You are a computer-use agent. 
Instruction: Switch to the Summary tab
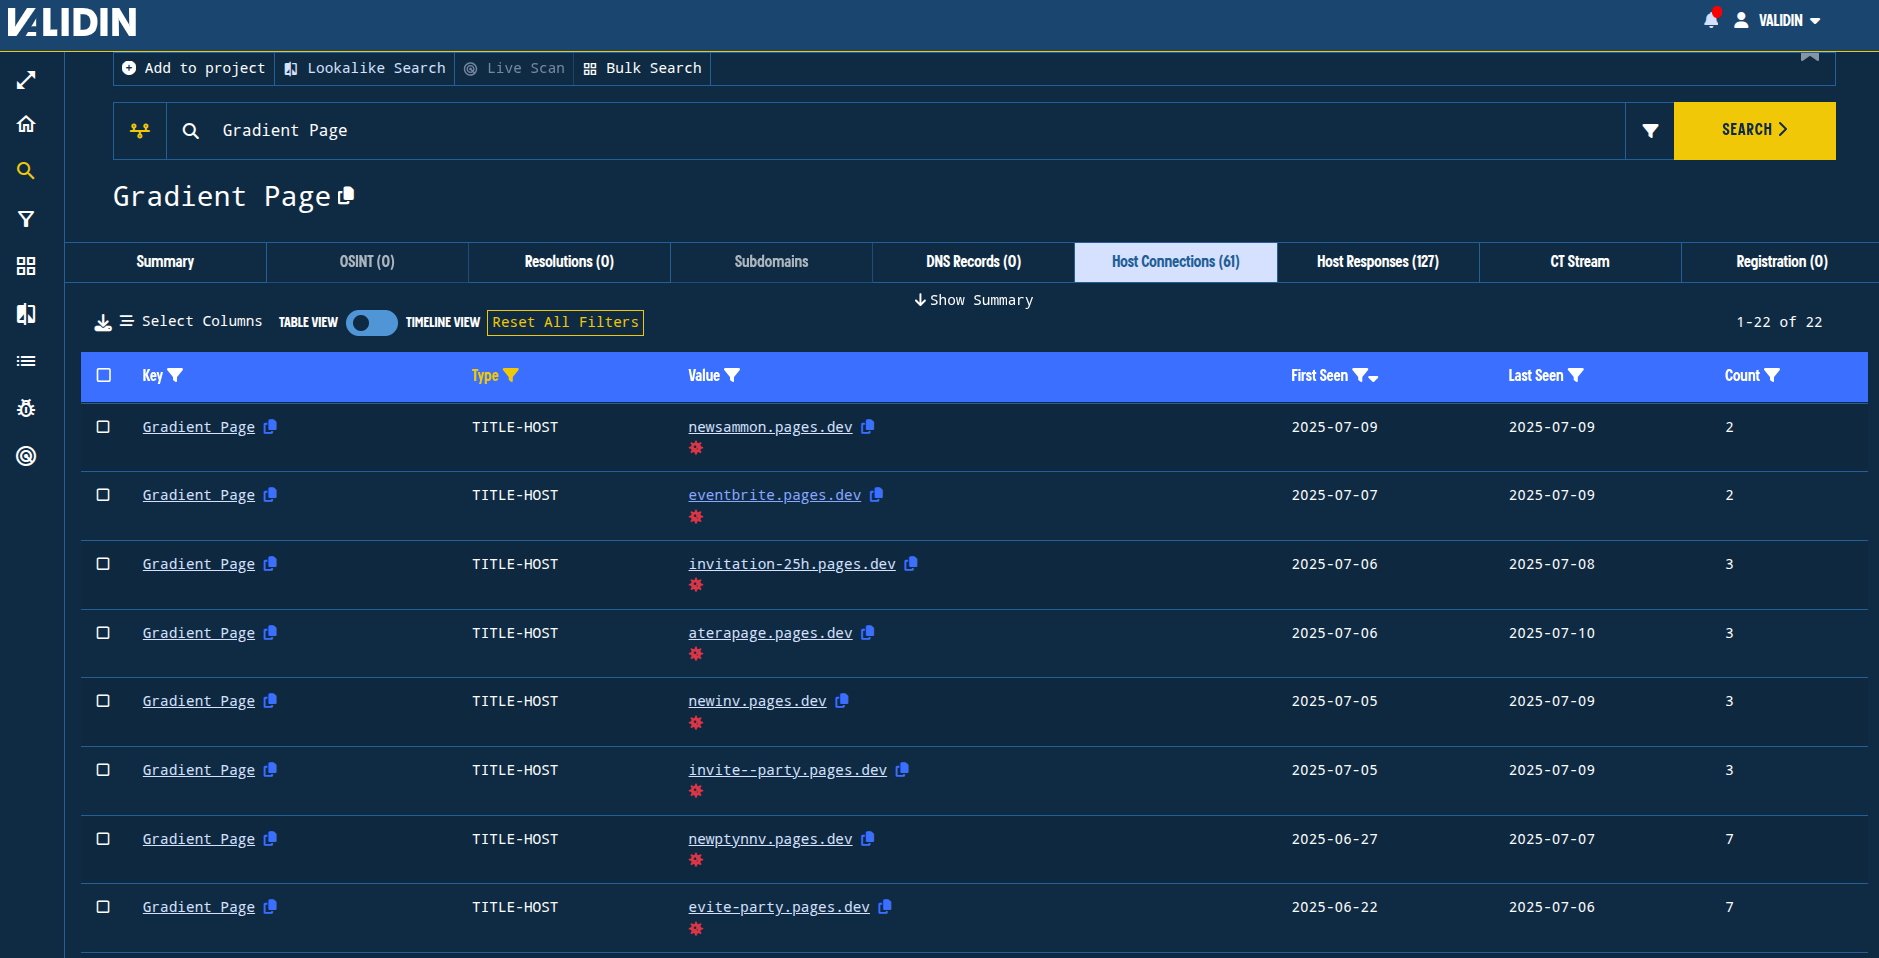coord(165,262)
